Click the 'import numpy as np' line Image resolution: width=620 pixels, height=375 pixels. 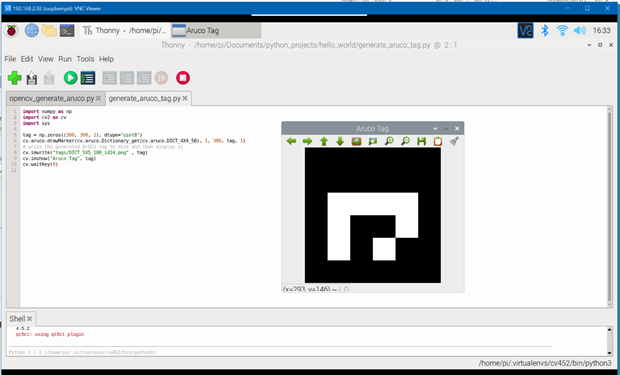tap(47, 112)
